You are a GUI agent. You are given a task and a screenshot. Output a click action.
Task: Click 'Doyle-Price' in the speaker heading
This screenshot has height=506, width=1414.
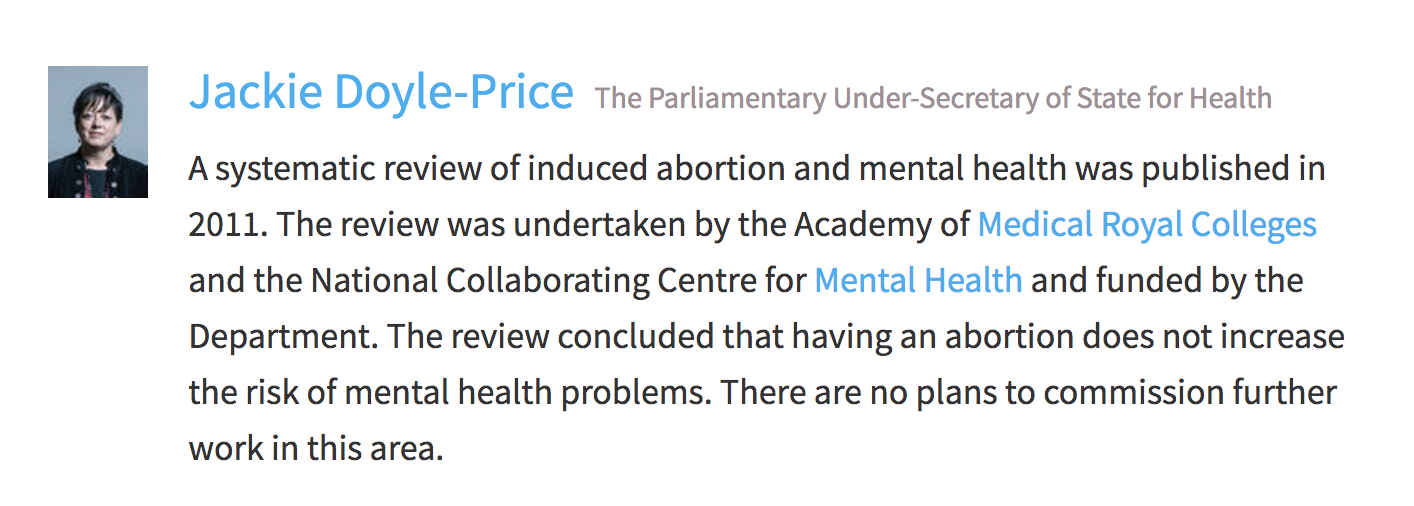coord(454,92)
